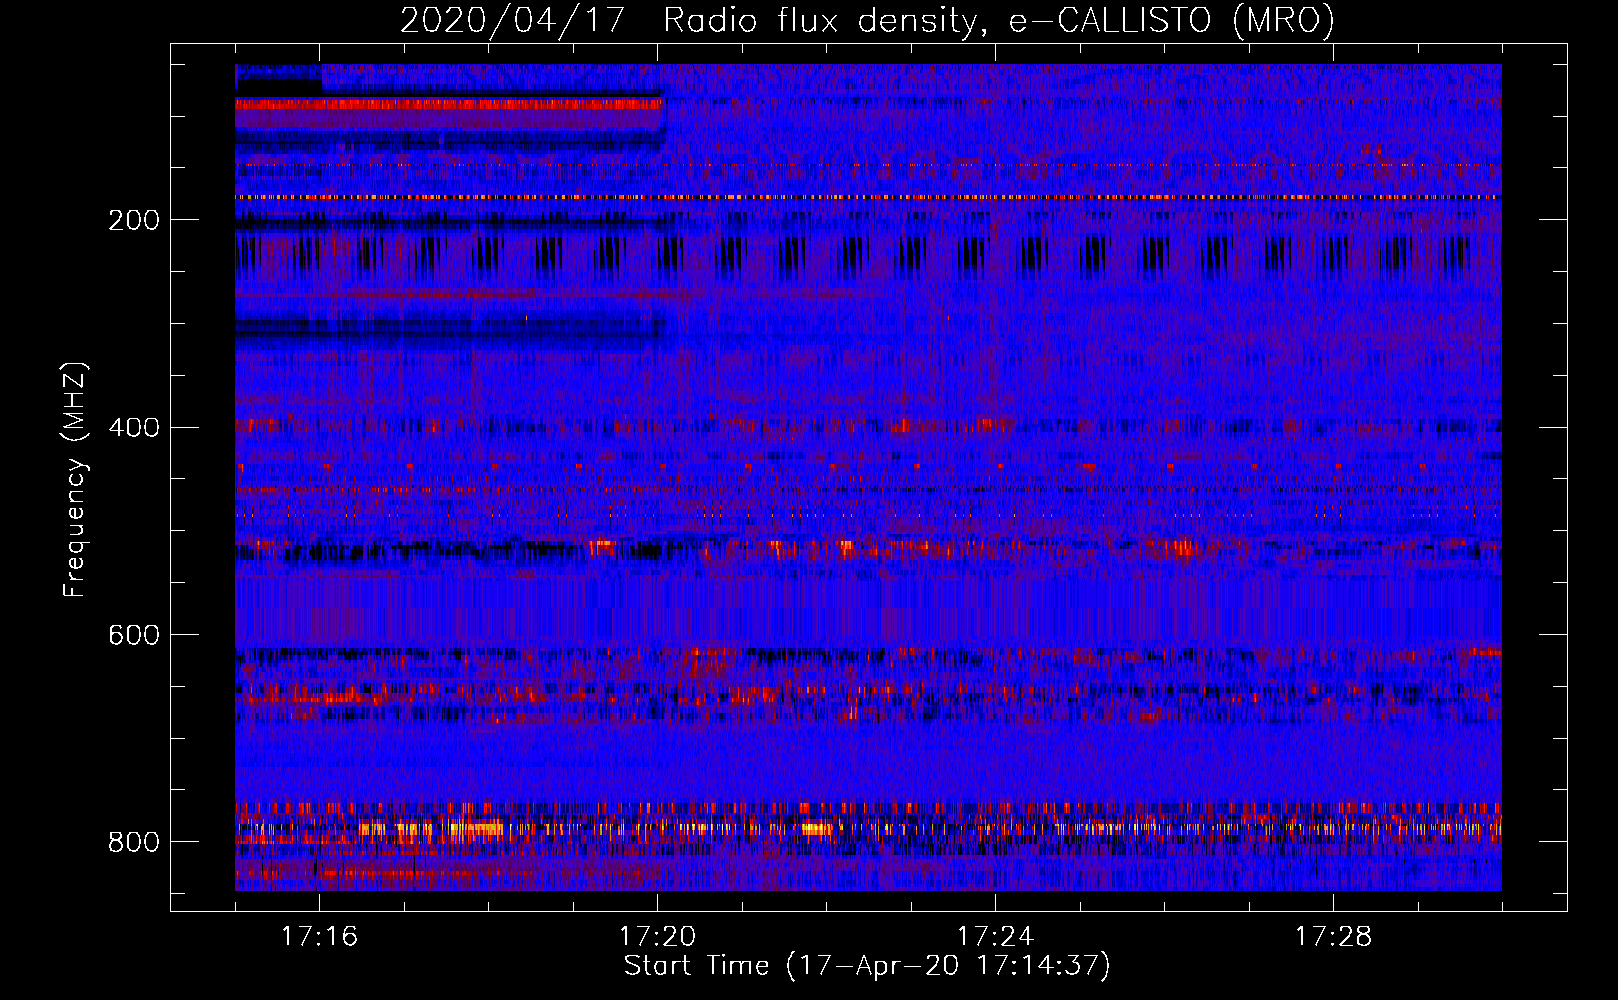The height and width of the screenshot is (1000, 1618).
Task: Click the 400 frequency tick label
Action: 134,428
